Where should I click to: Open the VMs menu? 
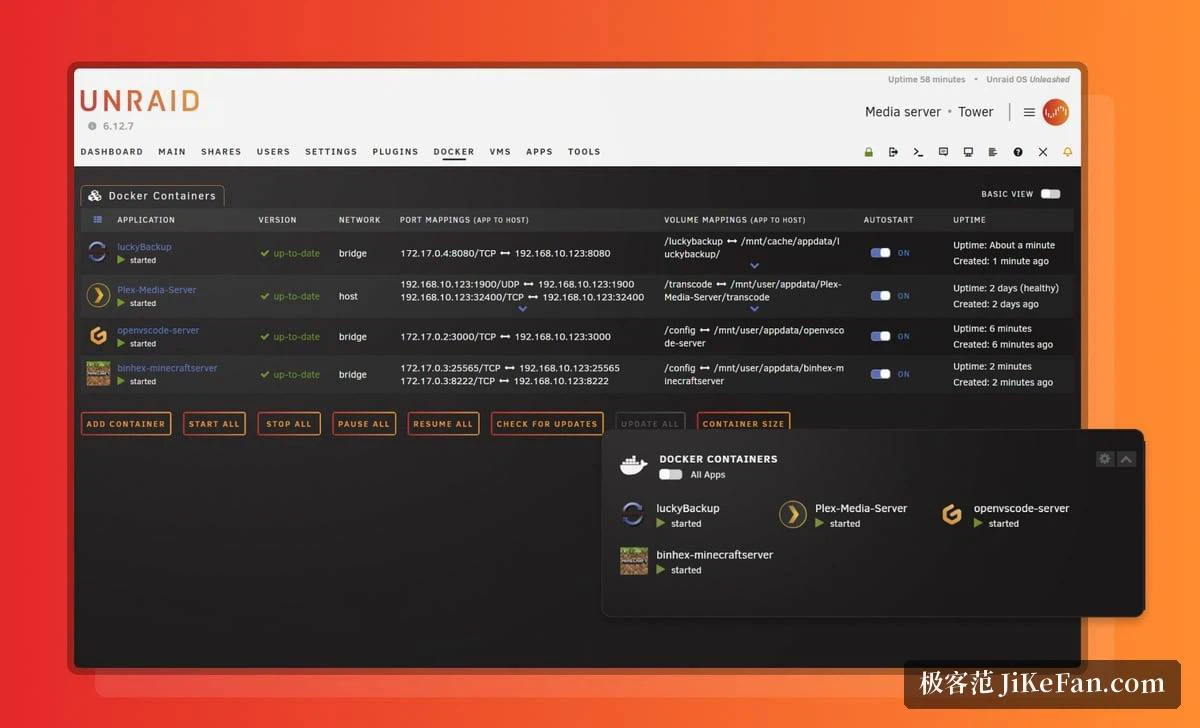tap(500, 152)
